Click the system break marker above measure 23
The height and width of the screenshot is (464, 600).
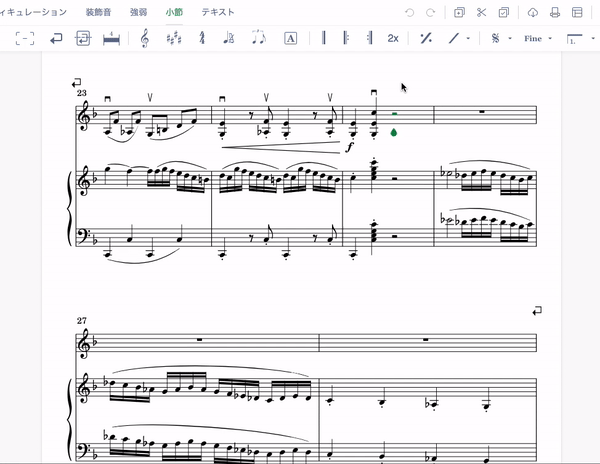[77, 83]
